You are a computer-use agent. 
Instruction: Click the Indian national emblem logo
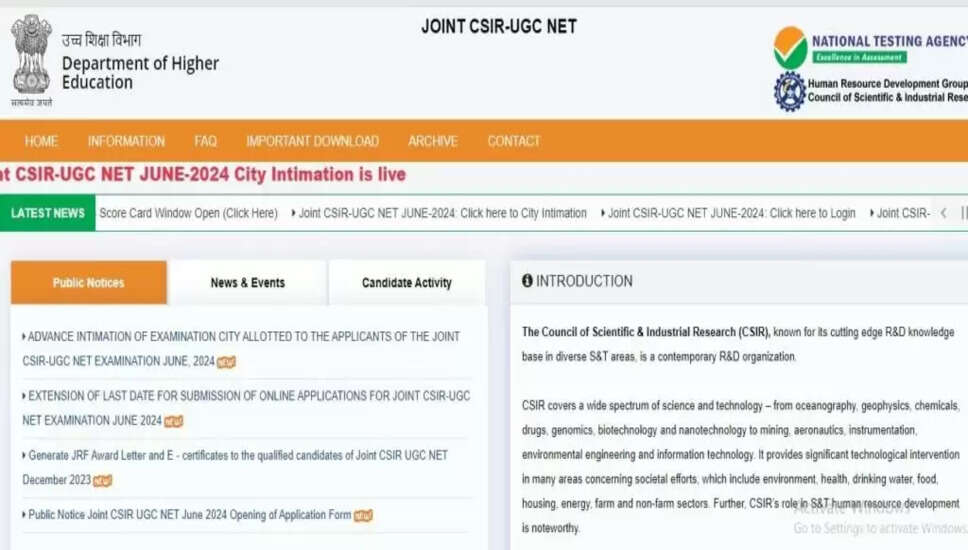[x=31, y=56]
